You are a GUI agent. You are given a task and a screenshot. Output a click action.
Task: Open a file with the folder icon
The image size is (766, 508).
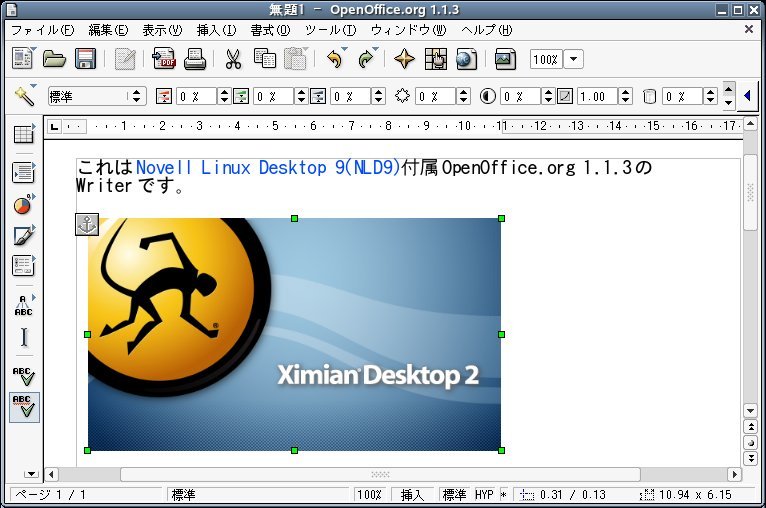point(54,59)
